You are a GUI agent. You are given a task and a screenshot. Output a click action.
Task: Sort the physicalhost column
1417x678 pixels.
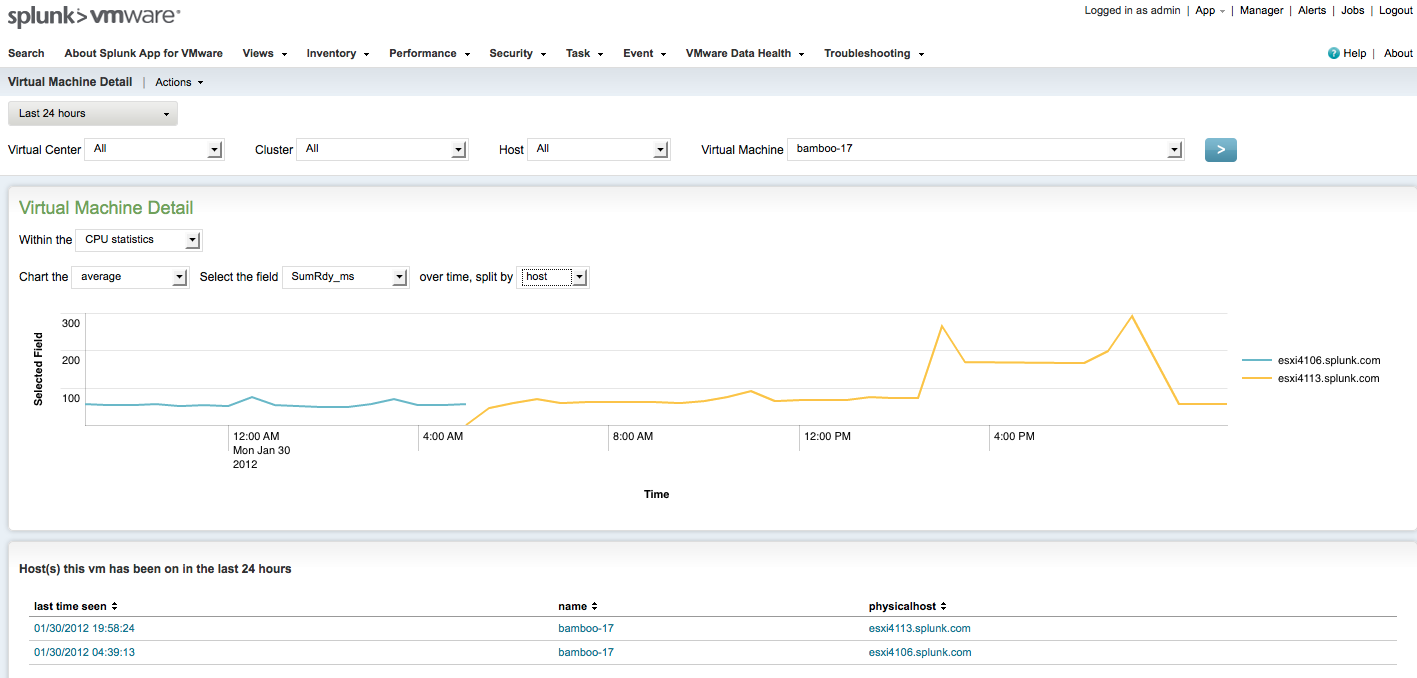pyautogui.click(x=908, y=606)
